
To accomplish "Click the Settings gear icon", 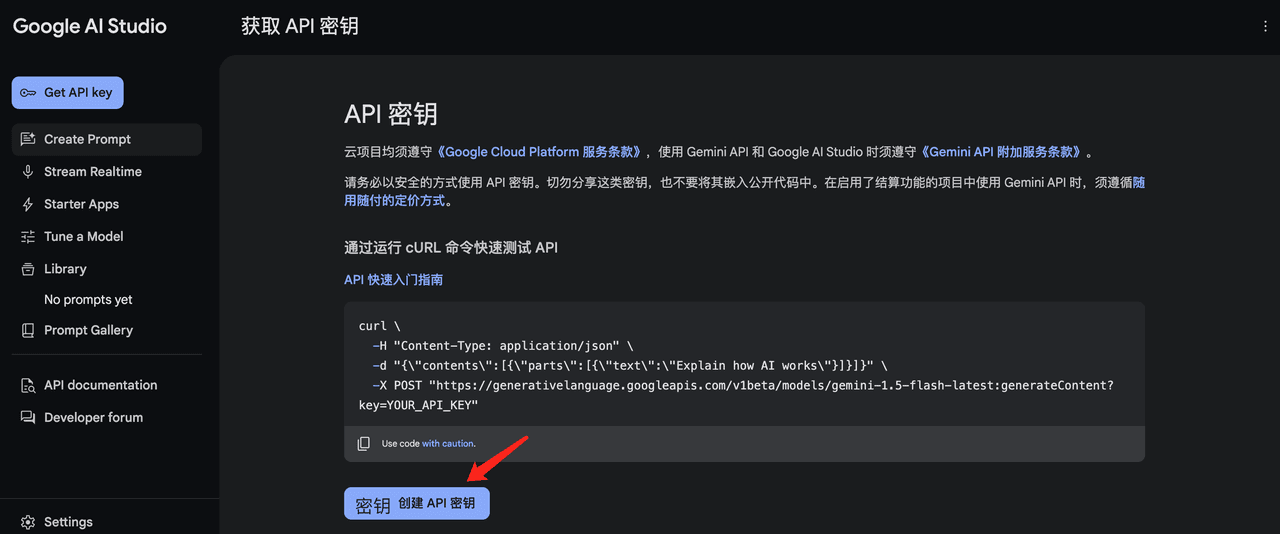I will [x=28, y=522].
